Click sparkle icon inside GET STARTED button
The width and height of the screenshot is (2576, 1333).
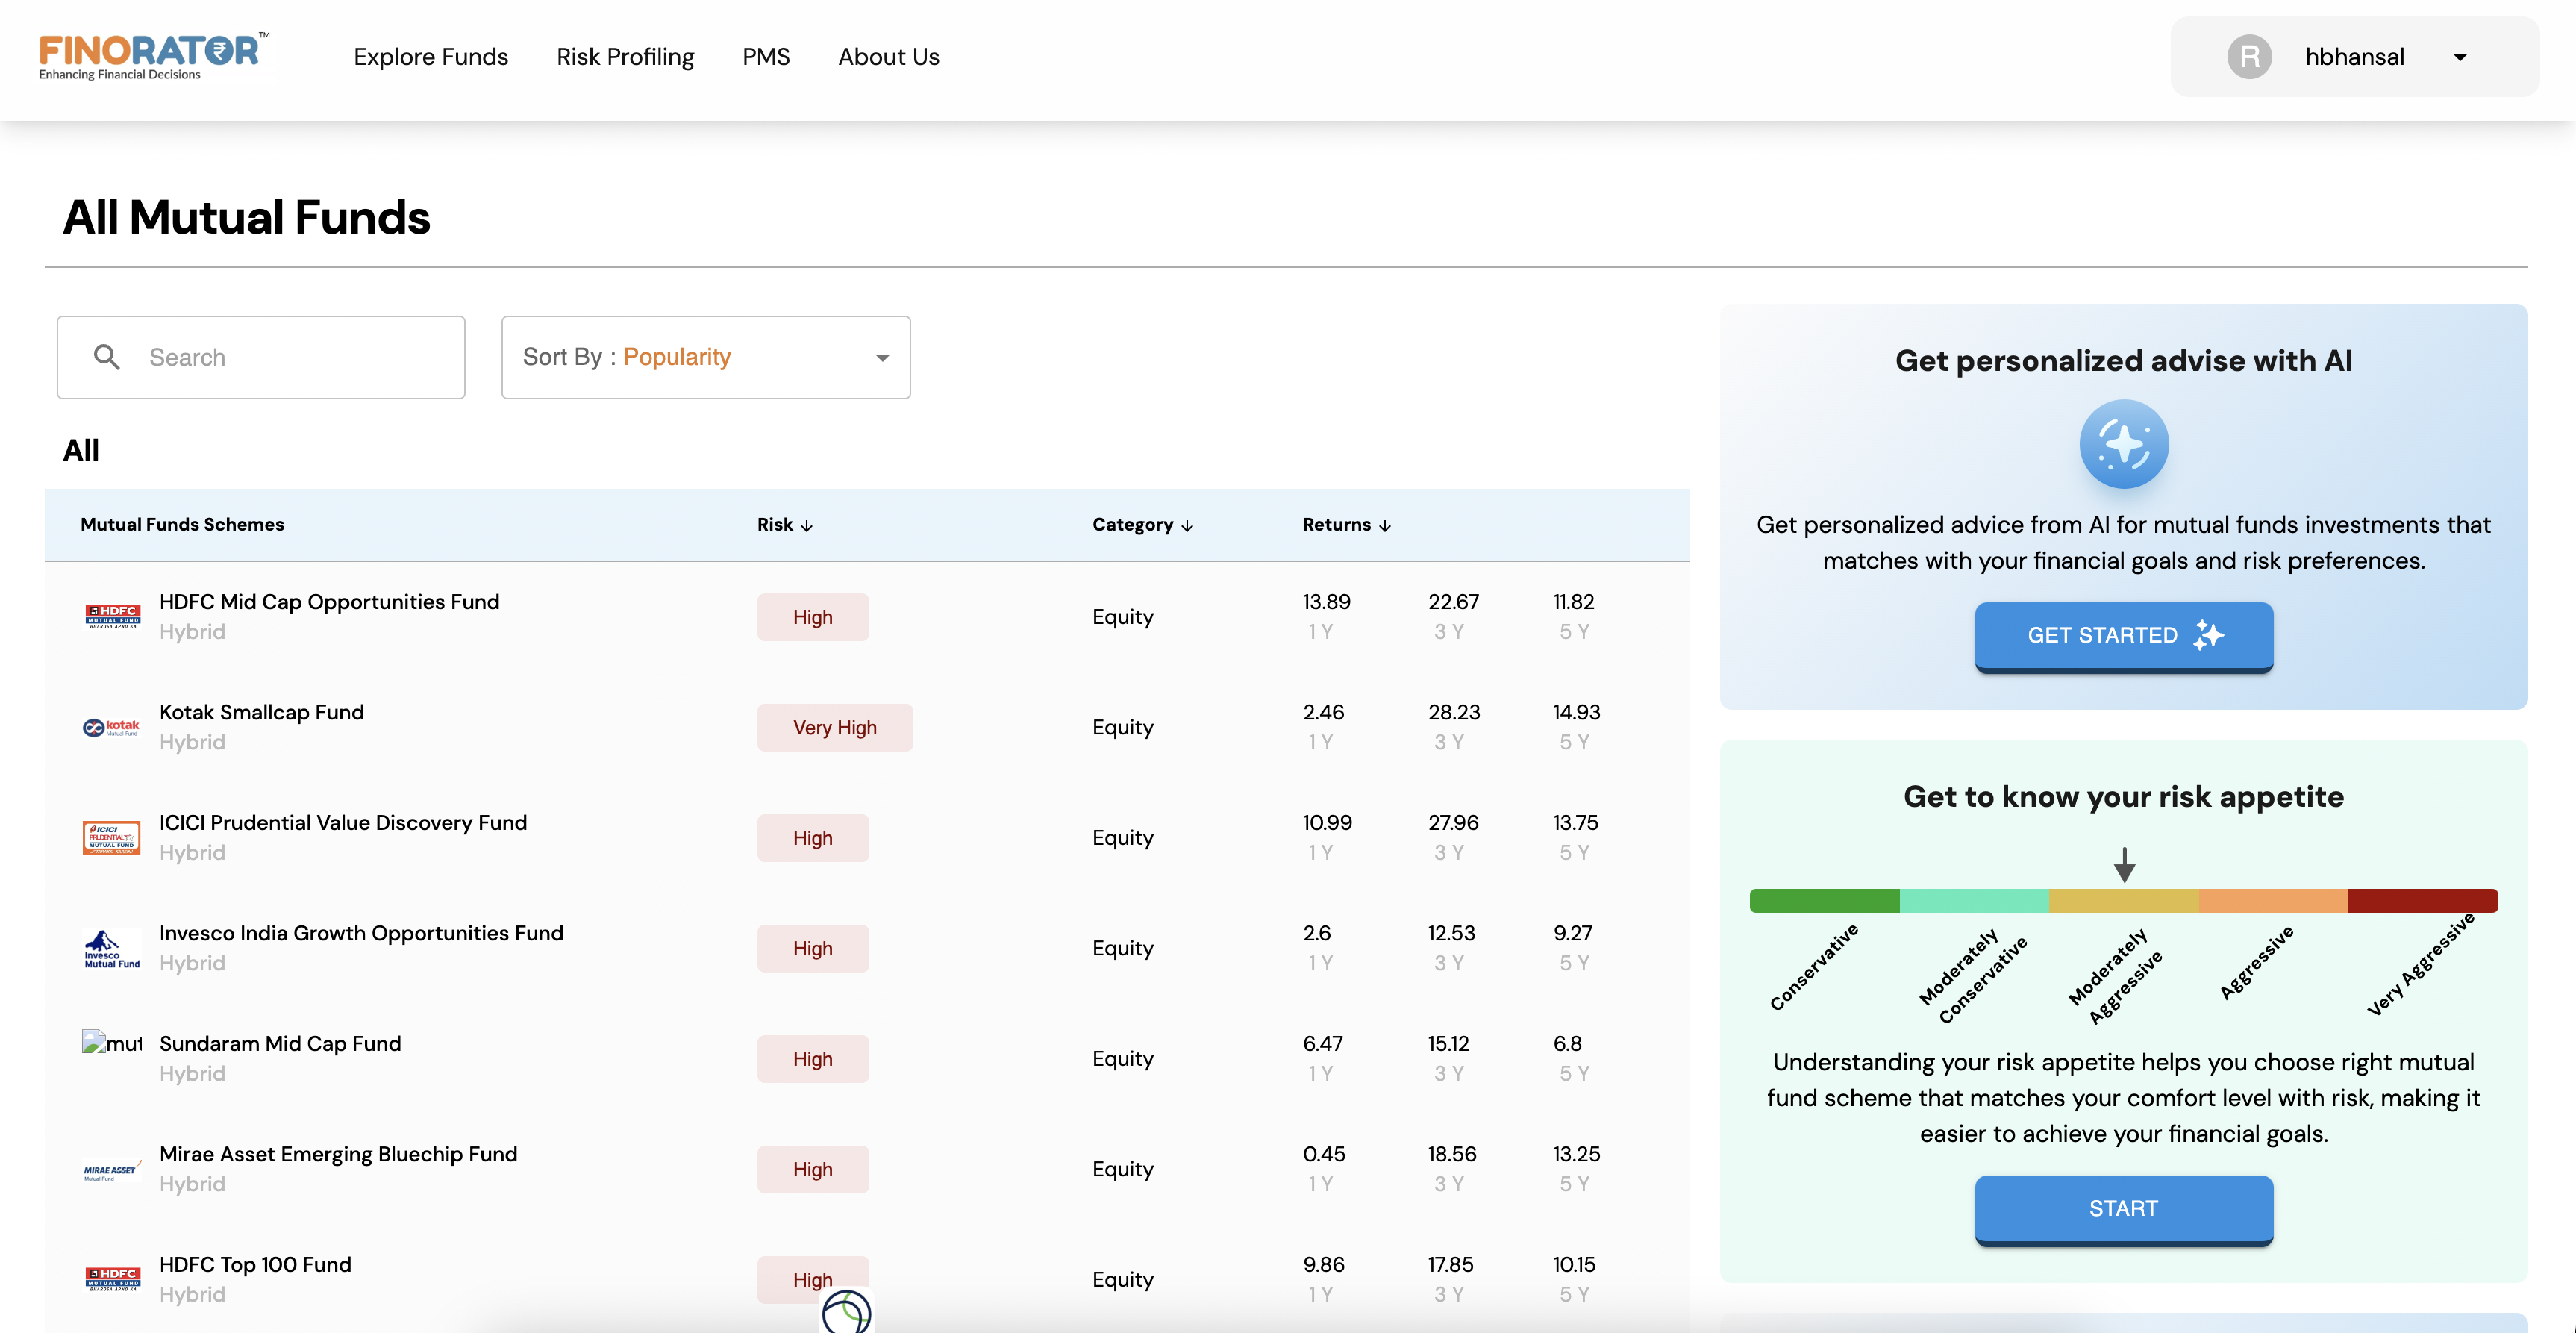tap(2208, 635)
